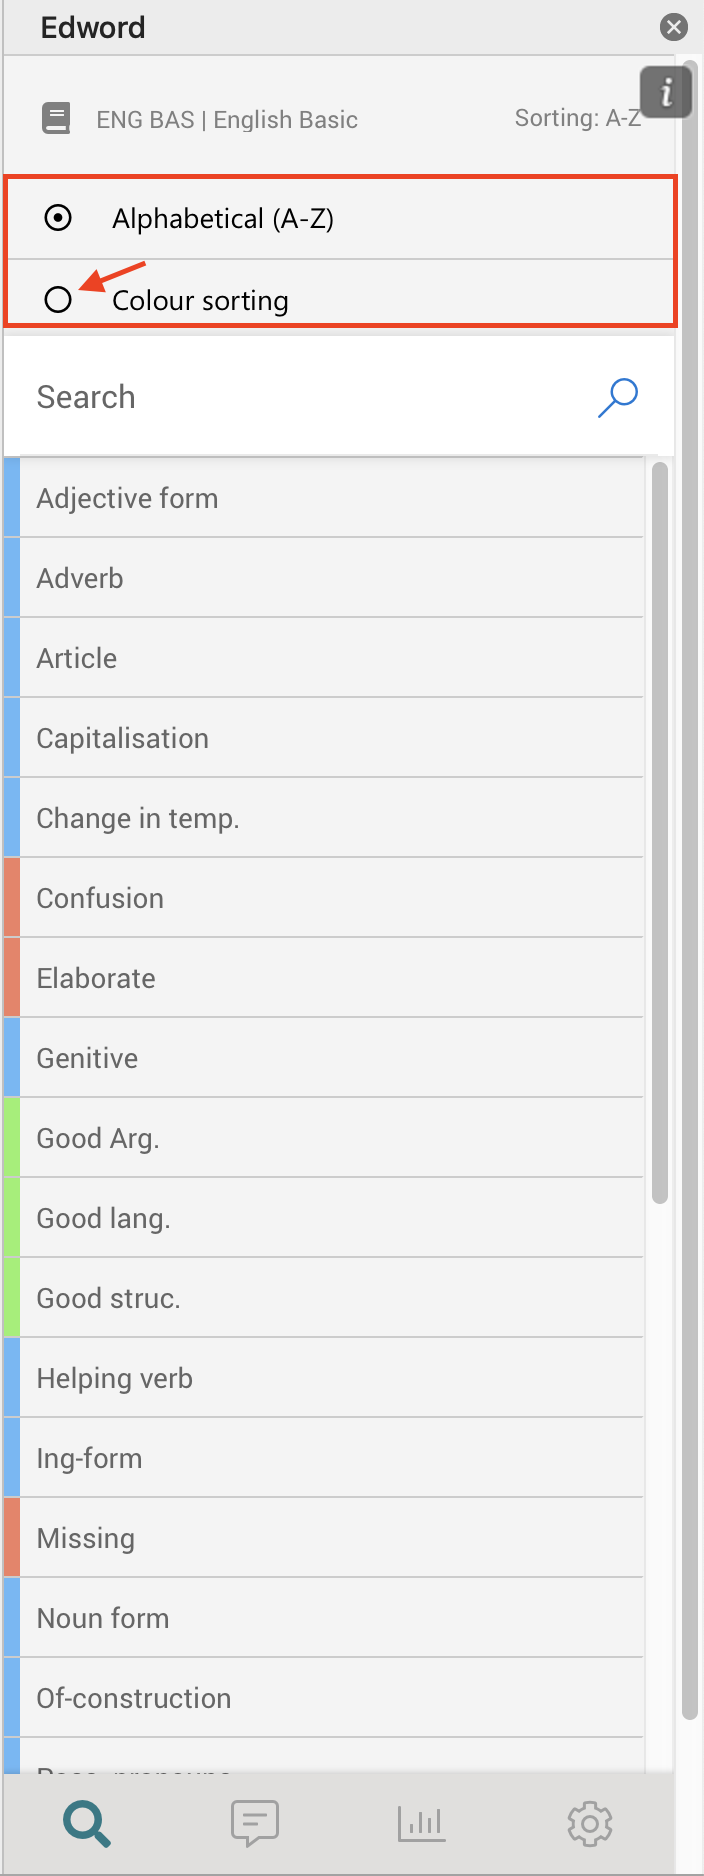Open the settings gear tab
The width and height of the screenshot is (704, 1876).
click(589, 1823)
